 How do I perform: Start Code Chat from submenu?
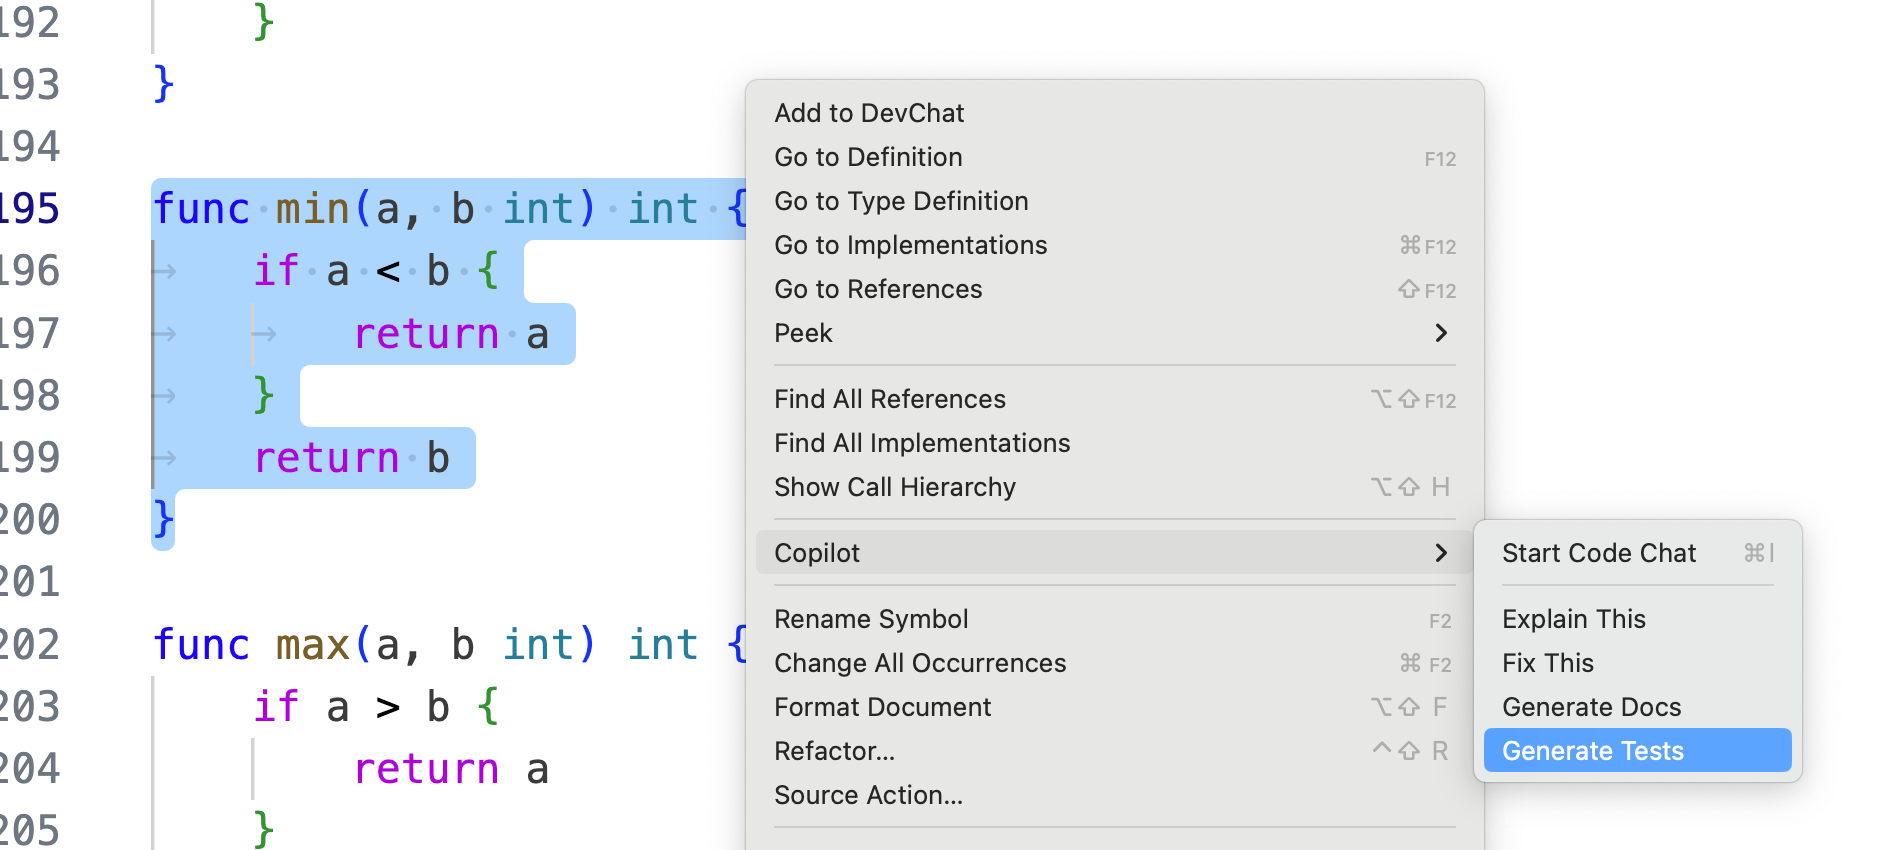(1598, 553)
